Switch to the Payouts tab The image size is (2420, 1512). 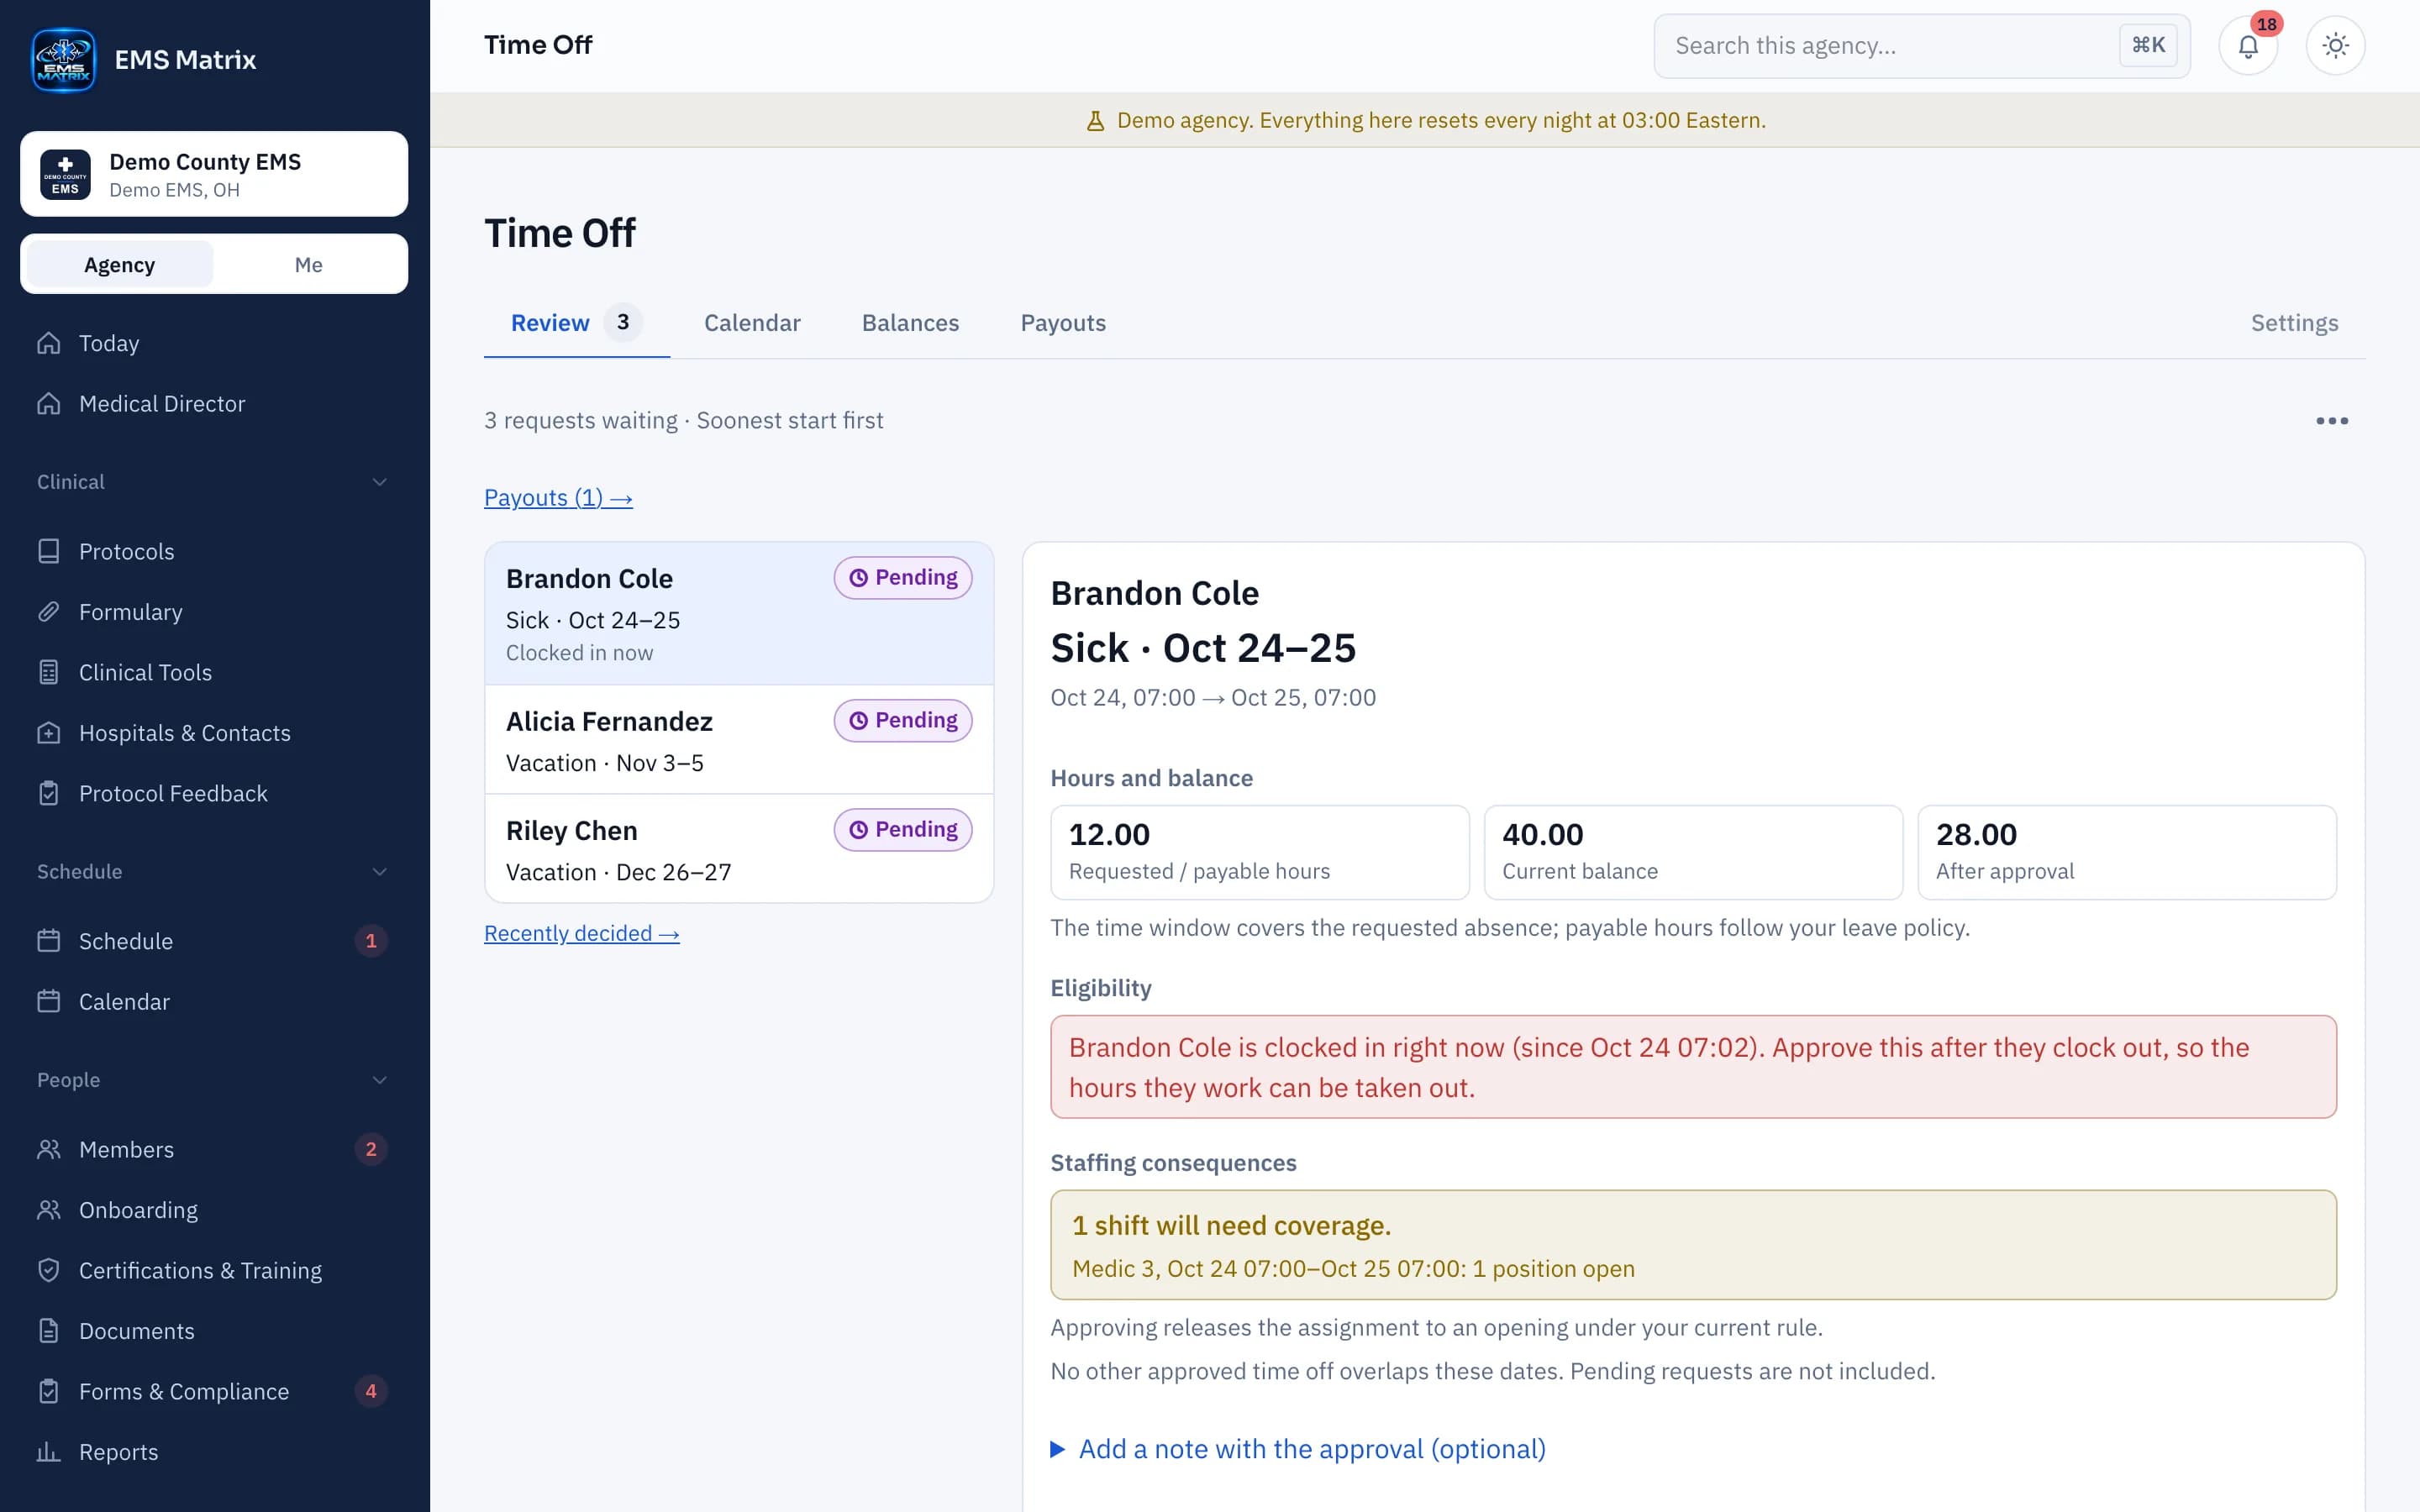coord(1063,323)
